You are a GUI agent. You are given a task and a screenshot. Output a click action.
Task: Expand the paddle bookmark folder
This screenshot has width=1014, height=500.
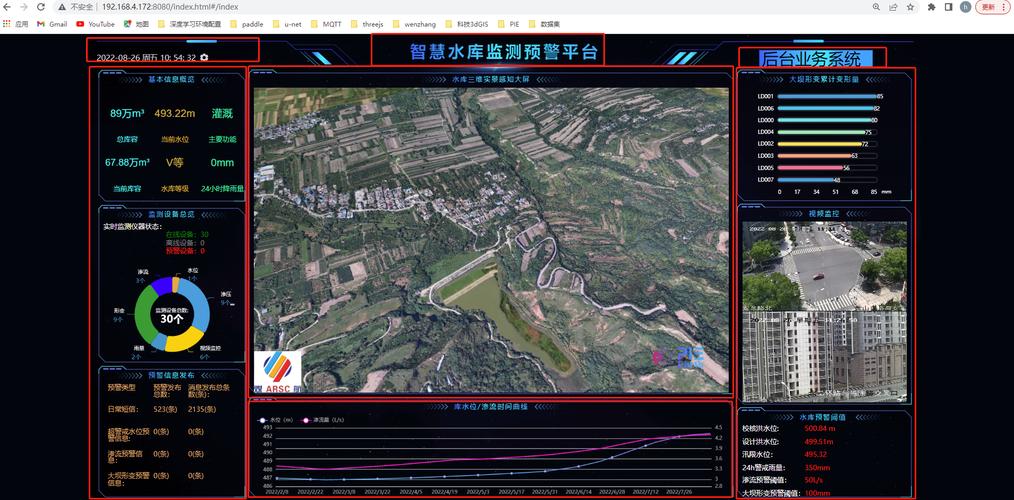(246, 24)
